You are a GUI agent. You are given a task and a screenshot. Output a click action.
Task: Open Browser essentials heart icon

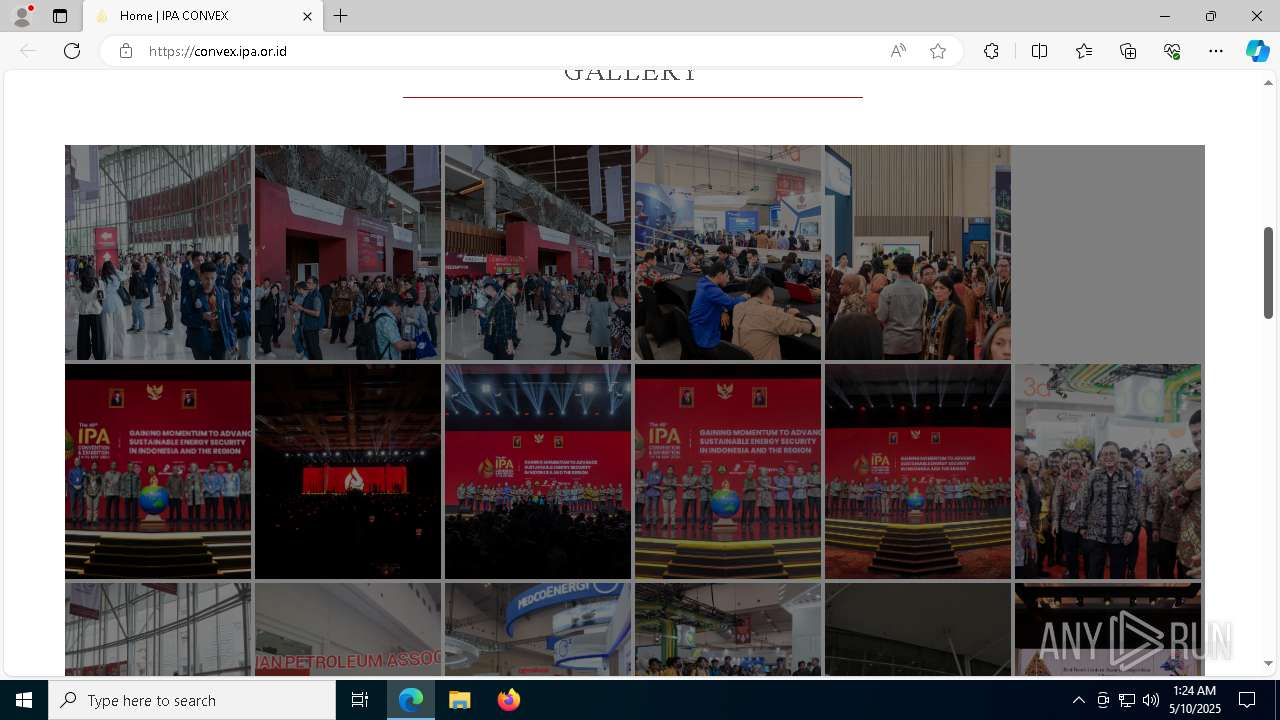[x=1172, y=51]
